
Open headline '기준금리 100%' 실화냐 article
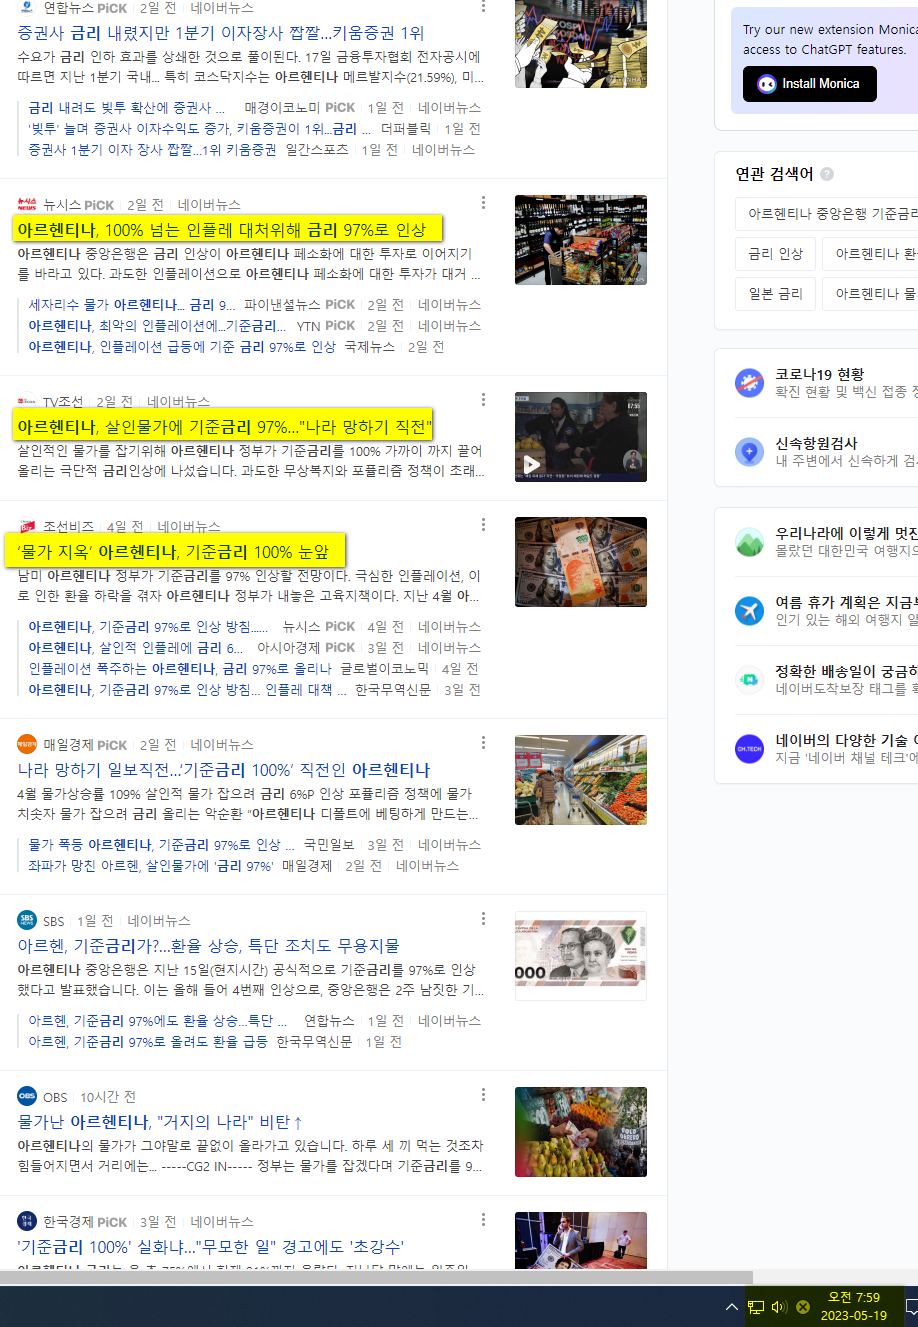click(x=210, y=1247)
